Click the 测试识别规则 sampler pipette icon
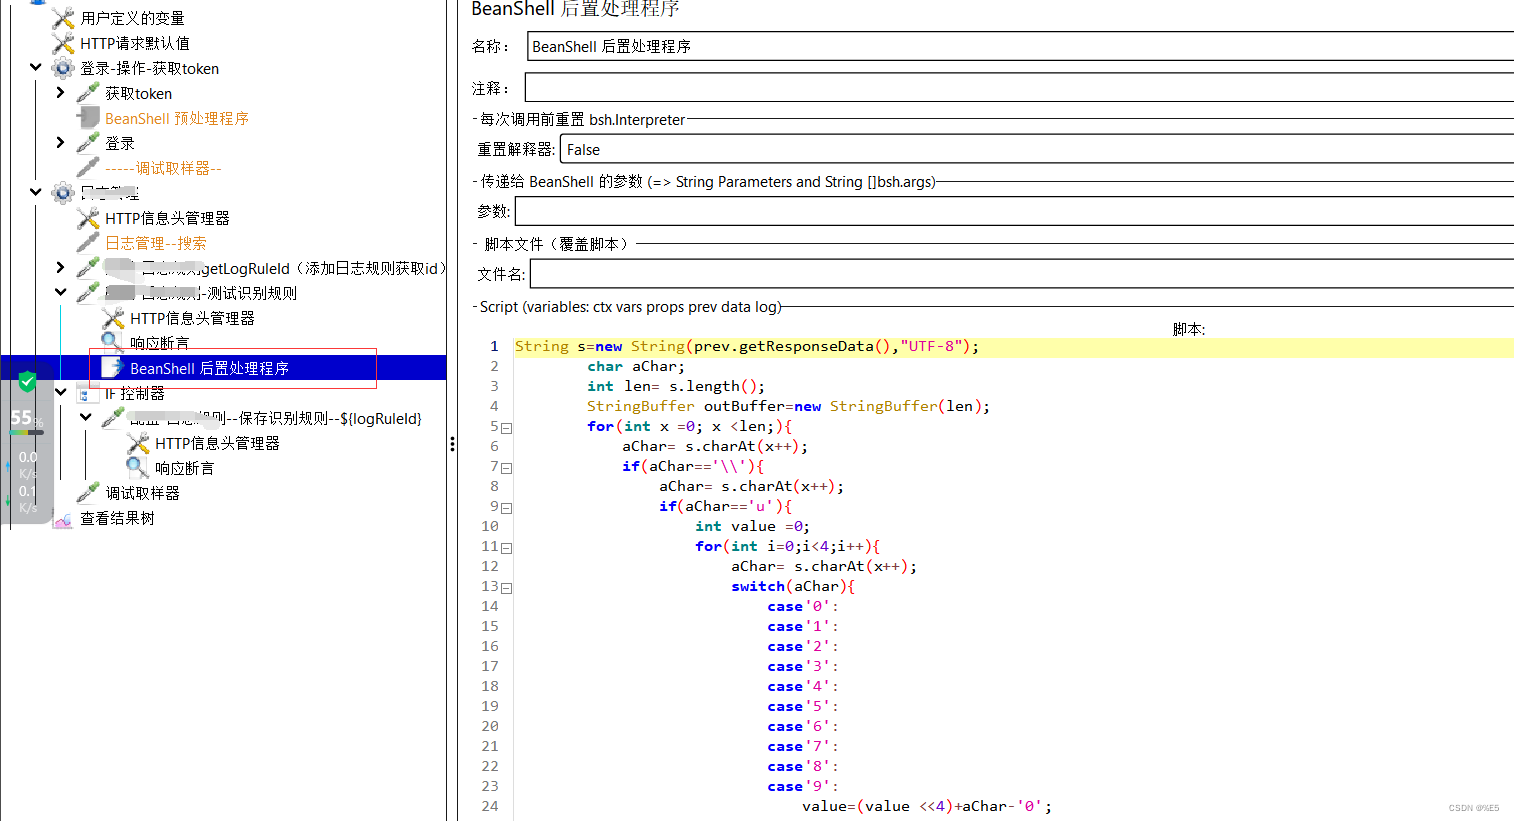This screenshot has width=1514, height=821. pos(88,293)
